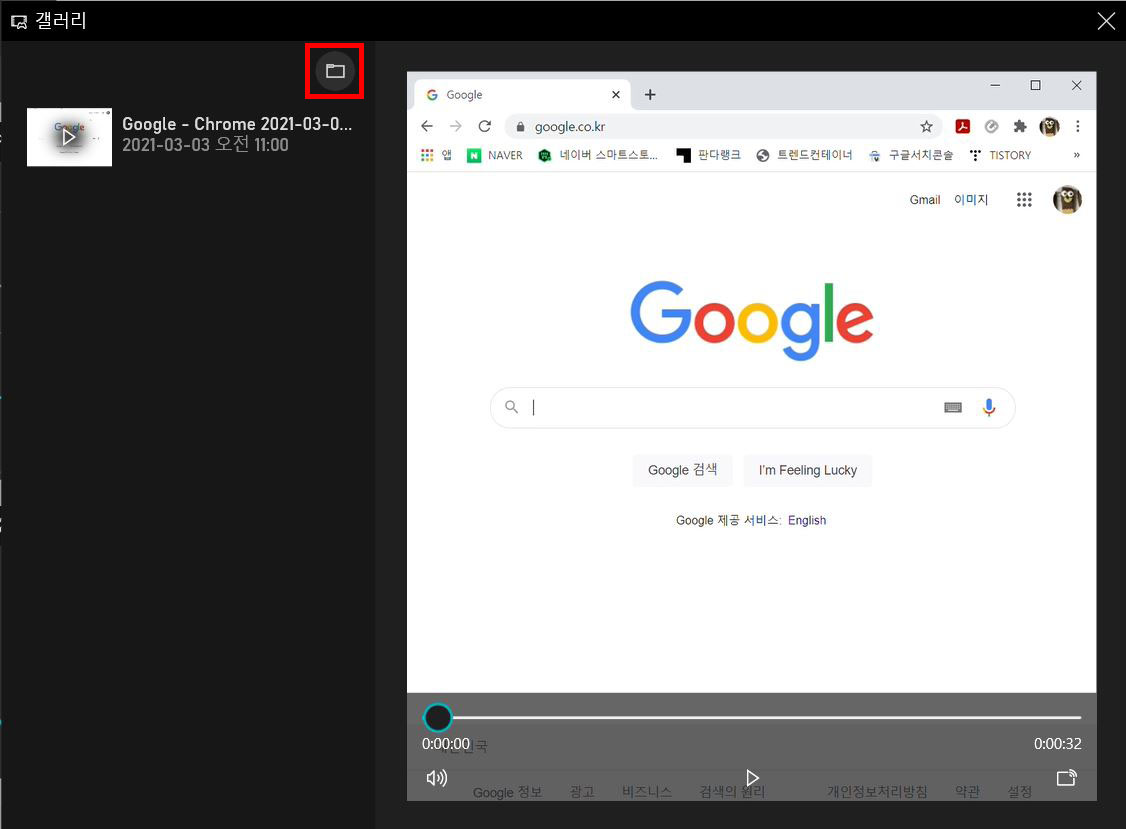Open the 판다랭크 bookmark
The width and height of the screenshot is (1126, 829).
709,155
